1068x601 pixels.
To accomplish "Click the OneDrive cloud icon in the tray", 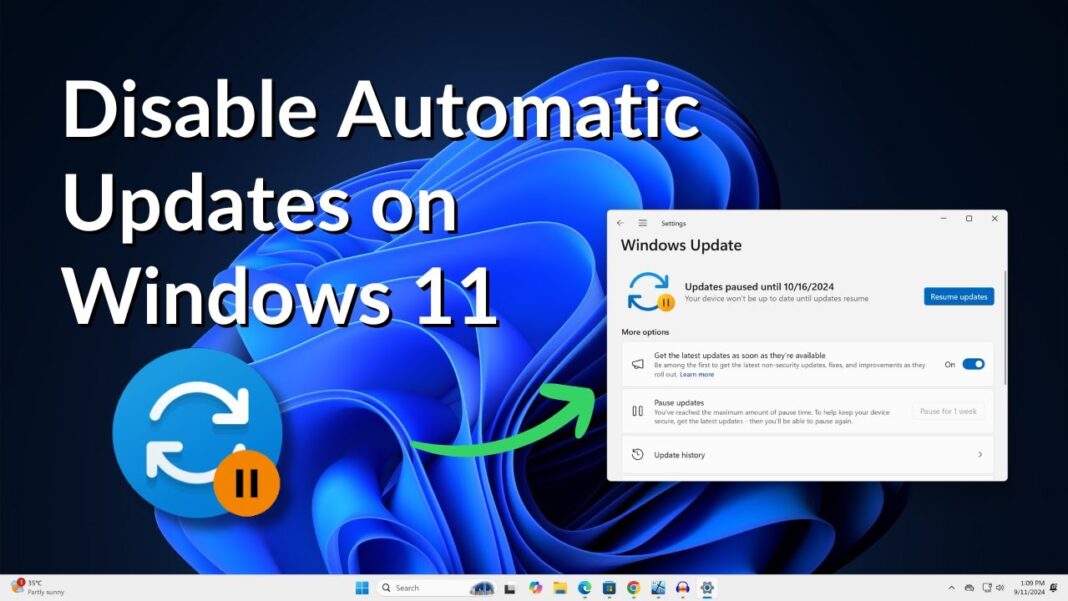I will click(x=970, y=588).
